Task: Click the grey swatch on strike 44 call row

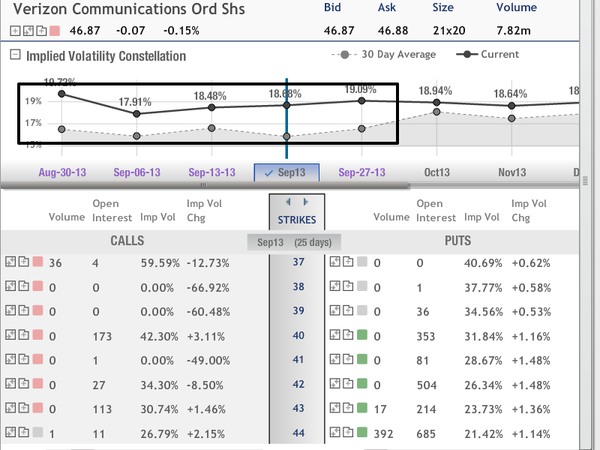Action: [38, 433]
